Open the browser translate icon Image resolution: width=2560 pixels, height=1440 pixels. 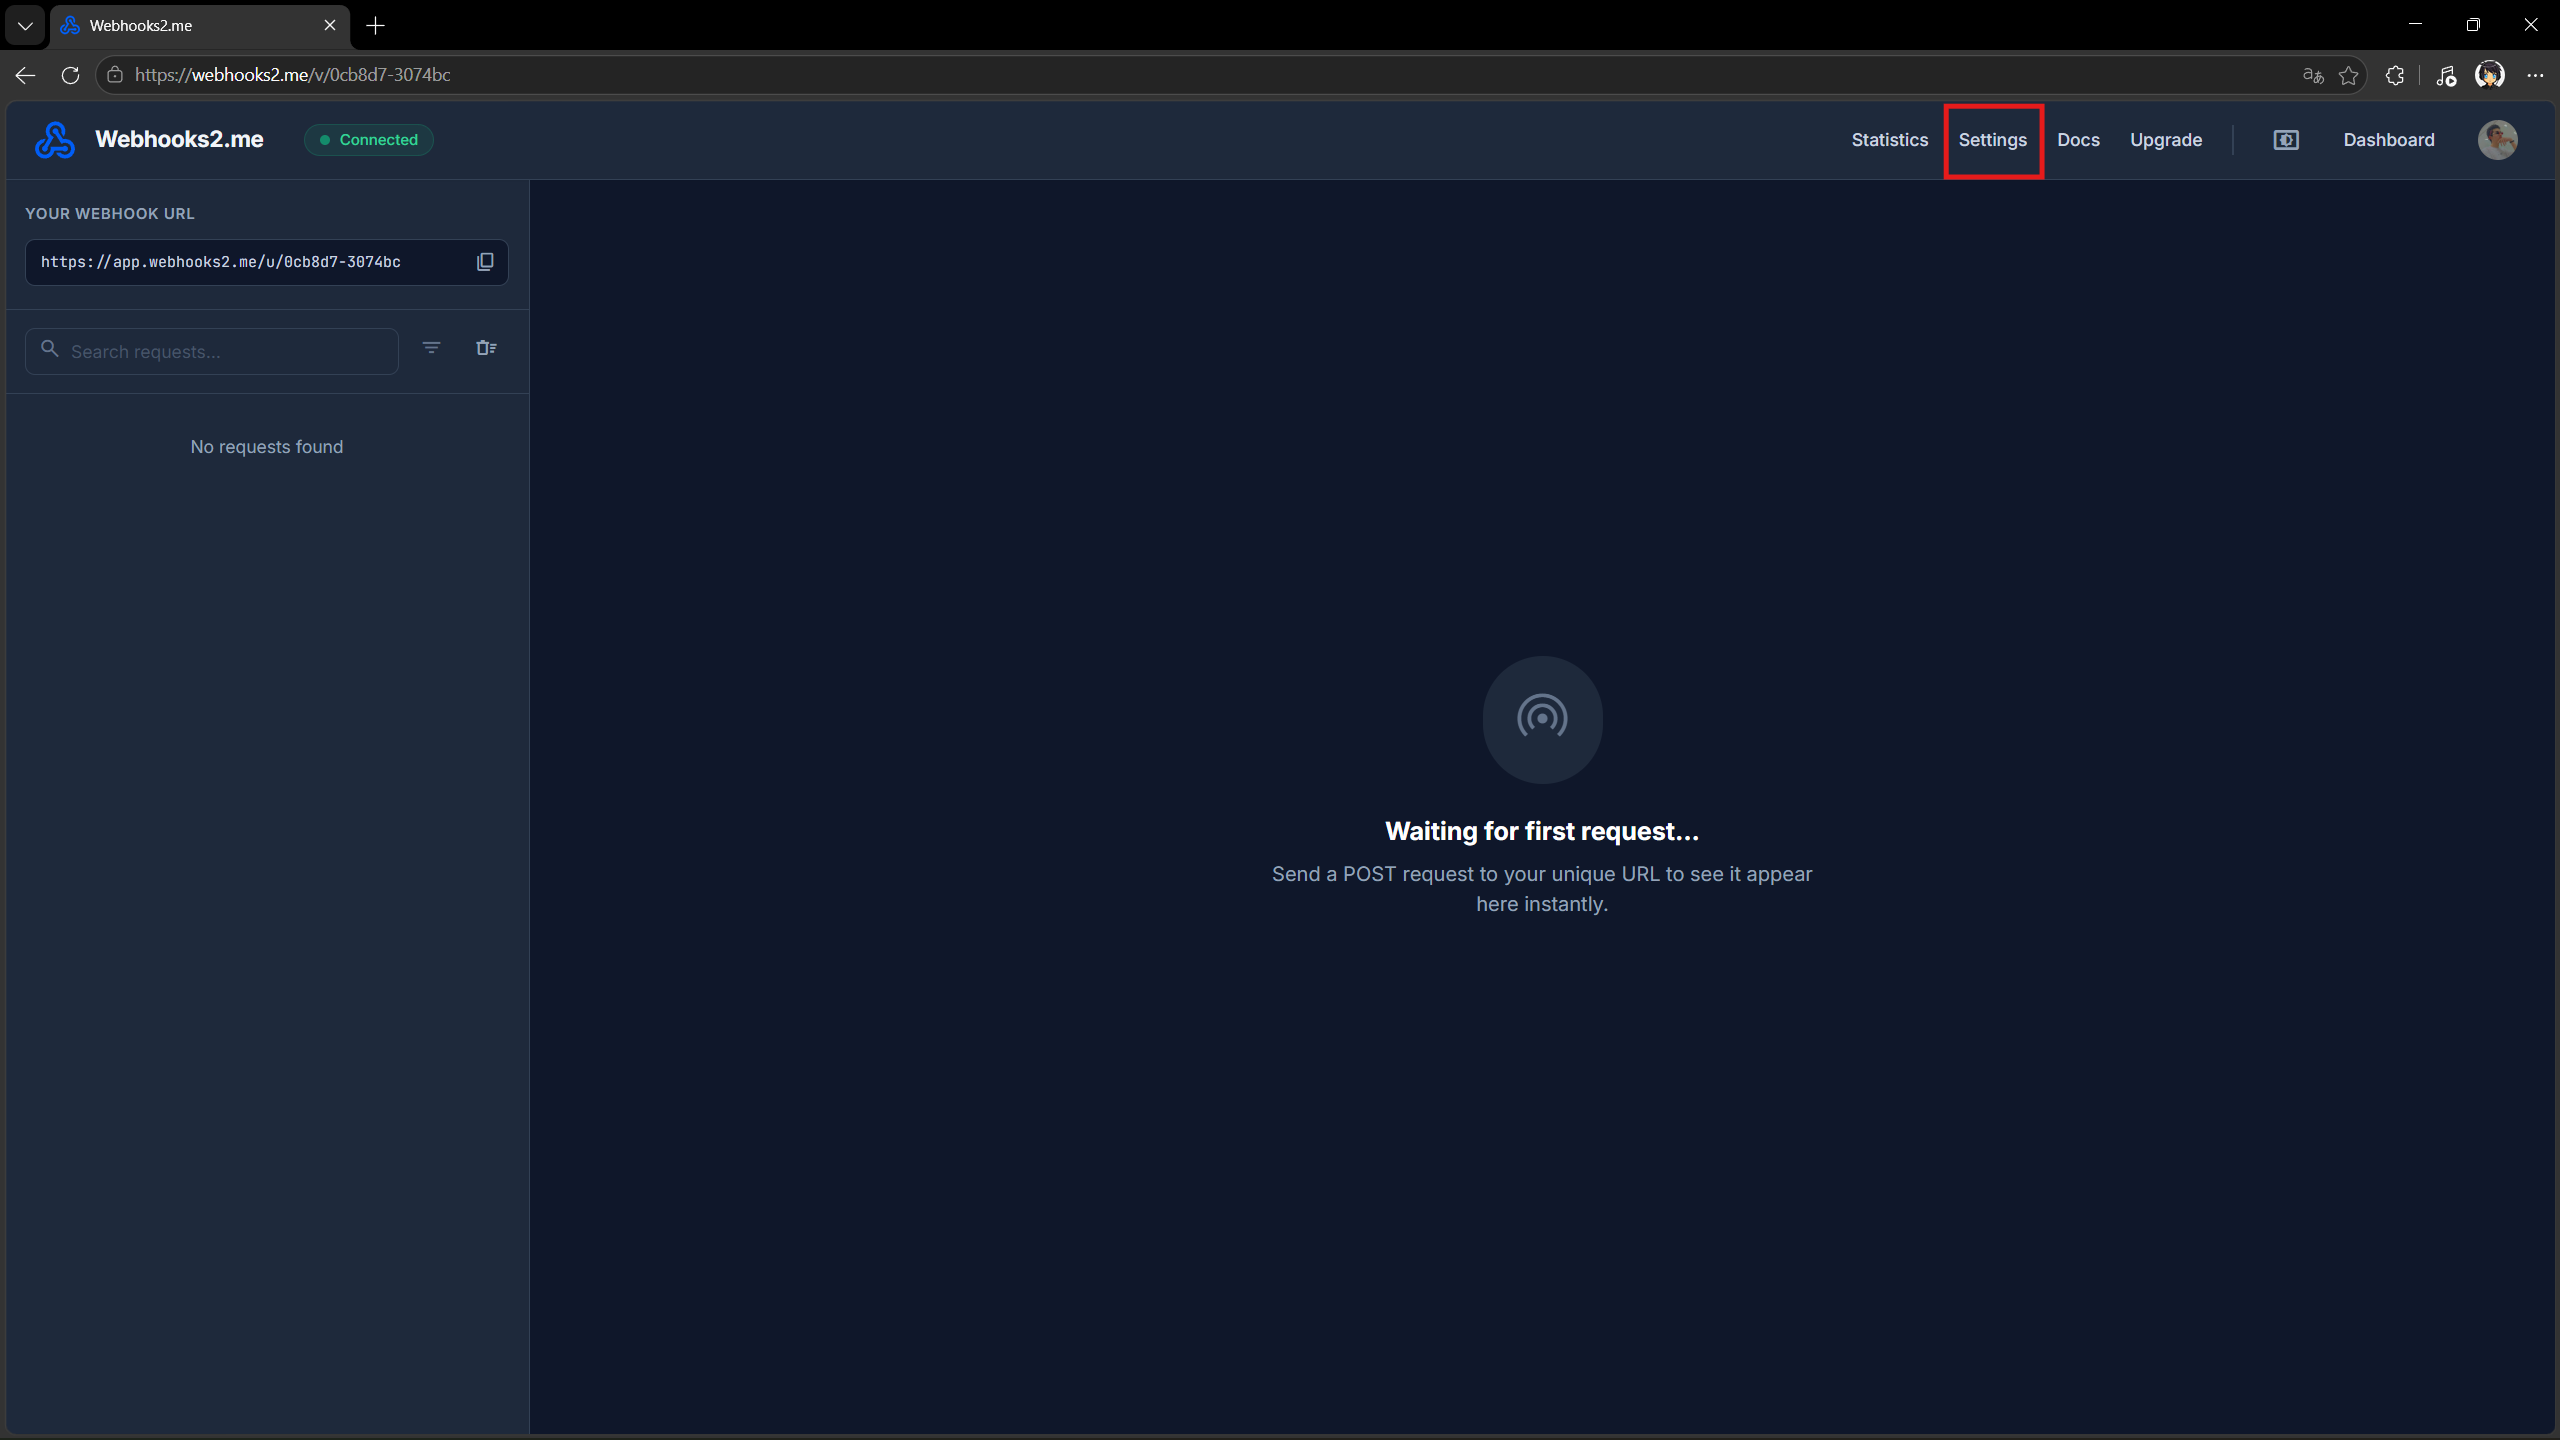2313,75
